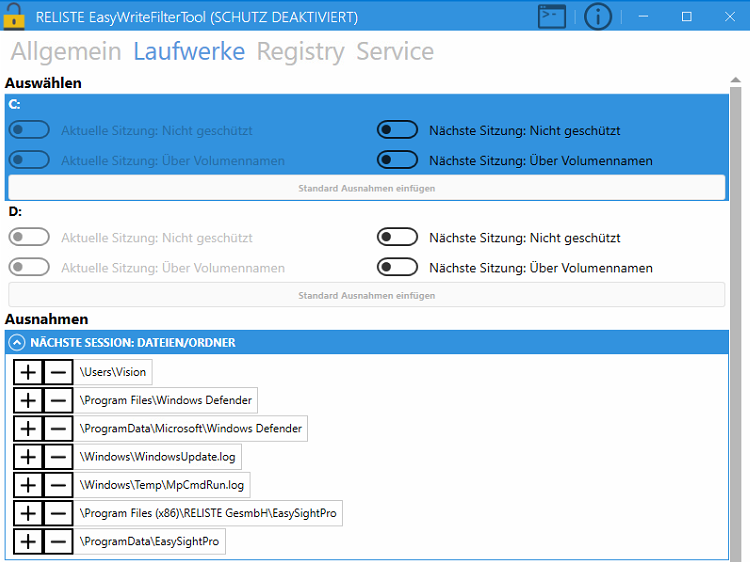Toggle D: Nächste Sitzung Nicht geschützt switch
This screenshot has height=562, width=750.
tap(397, 237)
